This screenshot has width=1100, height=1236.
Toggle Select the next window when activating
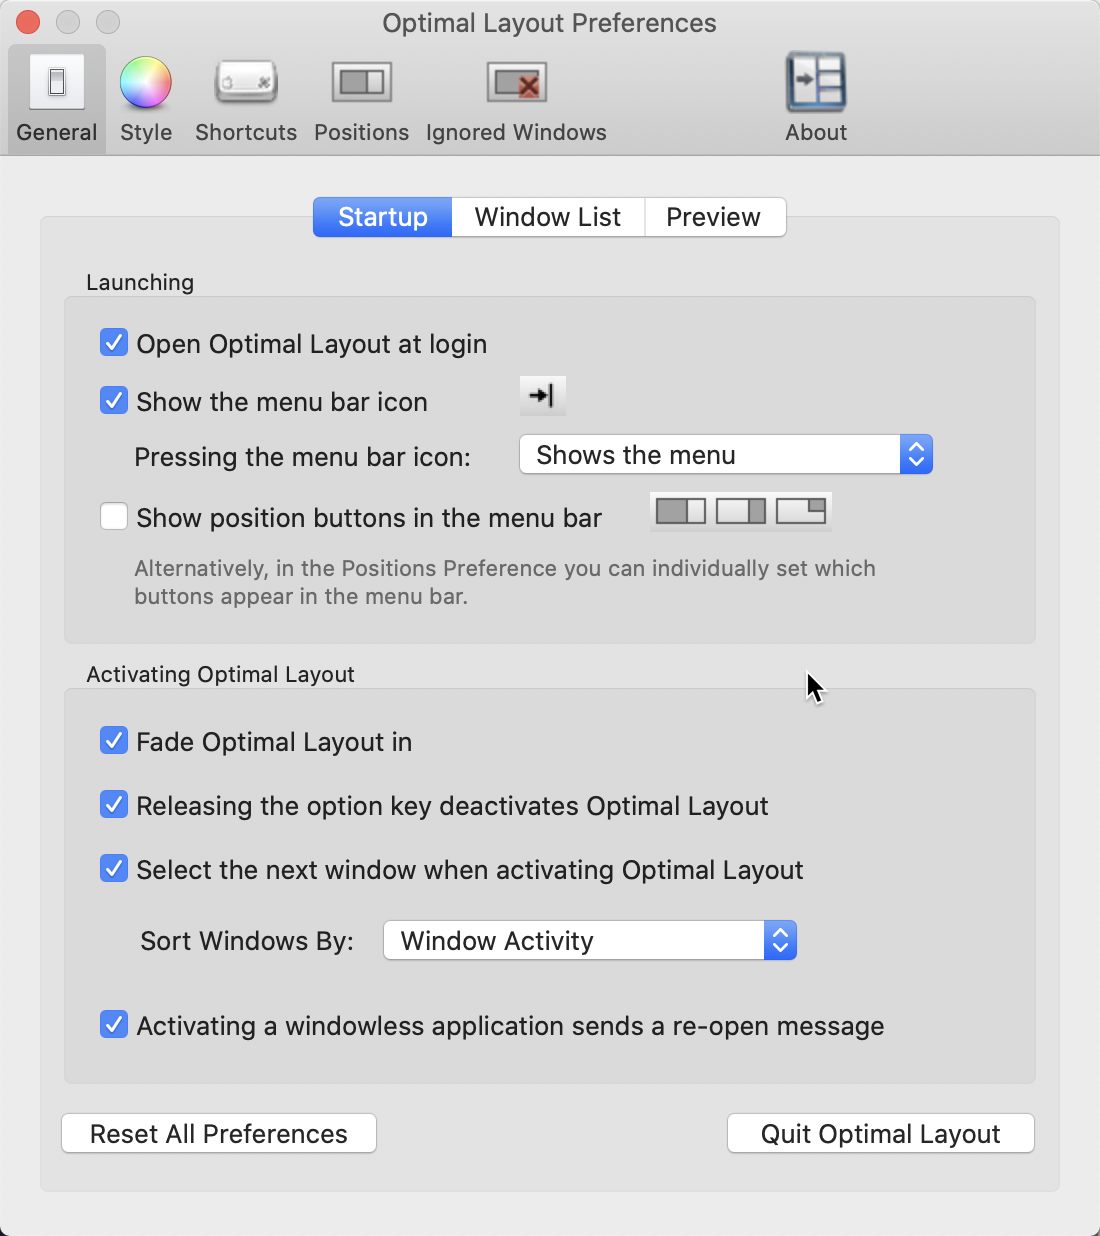[x=114, y=869]
